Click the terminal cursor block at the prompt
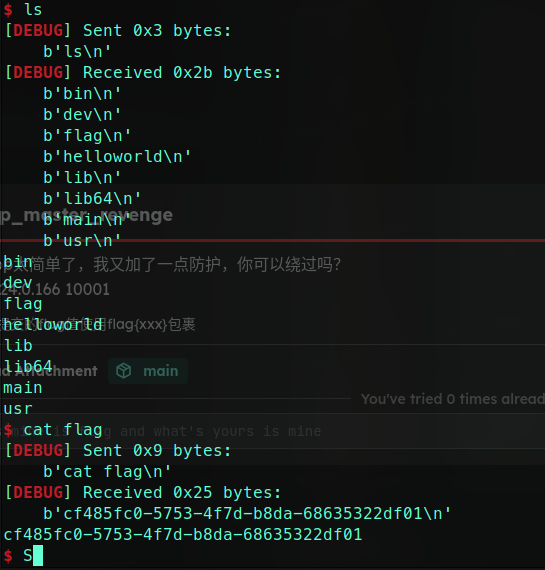 point(38,555)
